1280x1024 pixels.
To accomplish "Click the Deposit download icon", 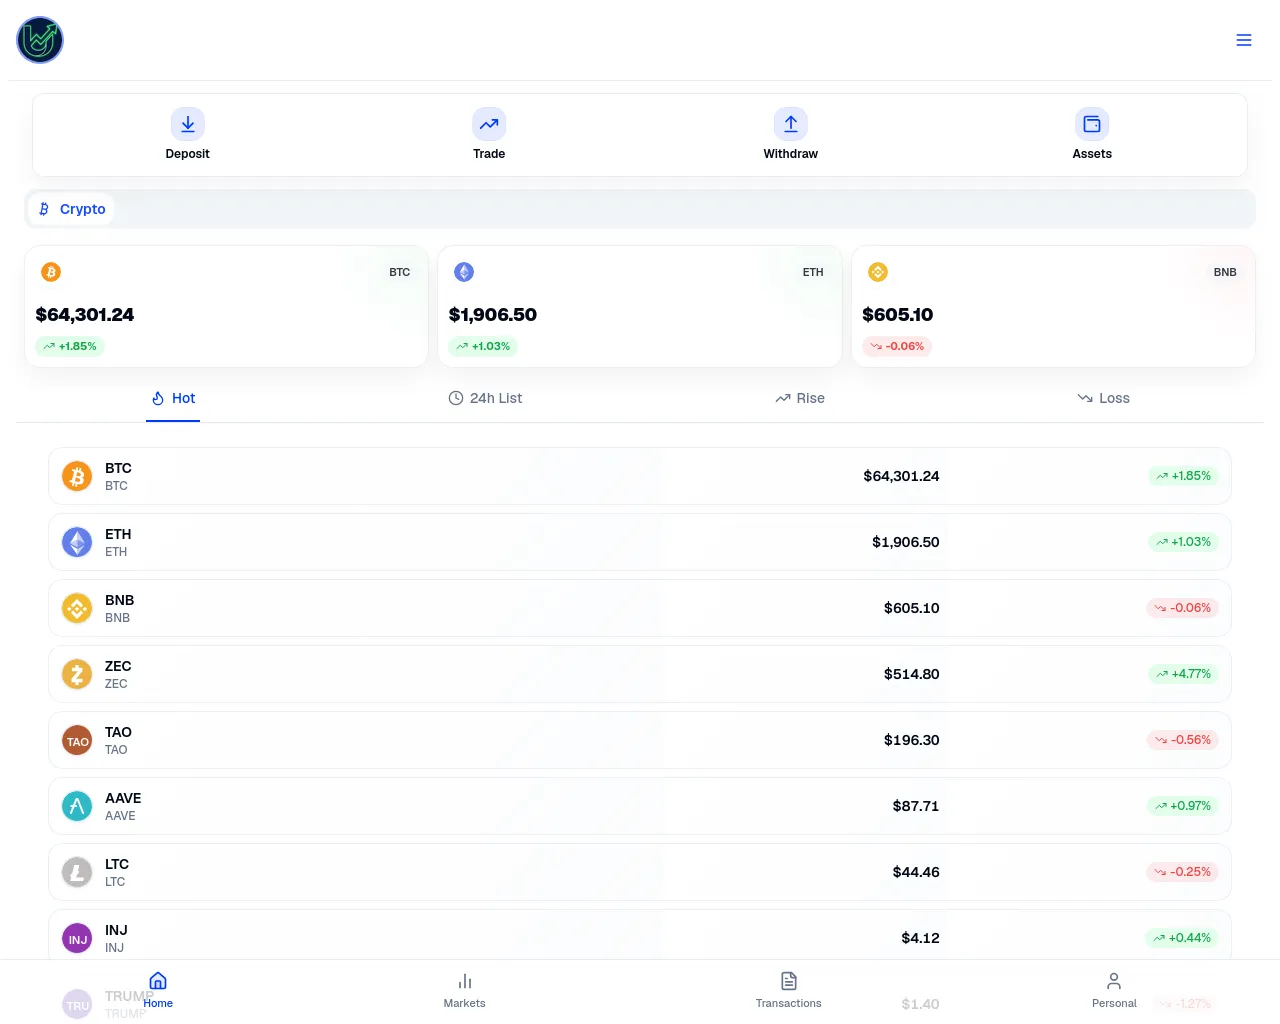I will point(188,124).
